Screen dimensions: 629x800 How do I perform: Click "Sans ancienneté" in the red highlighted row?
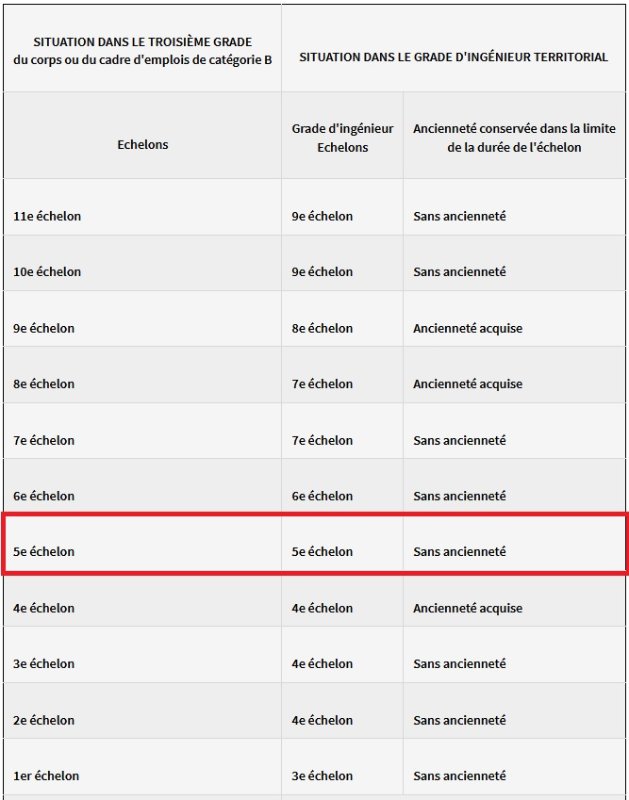click(459, 552)
